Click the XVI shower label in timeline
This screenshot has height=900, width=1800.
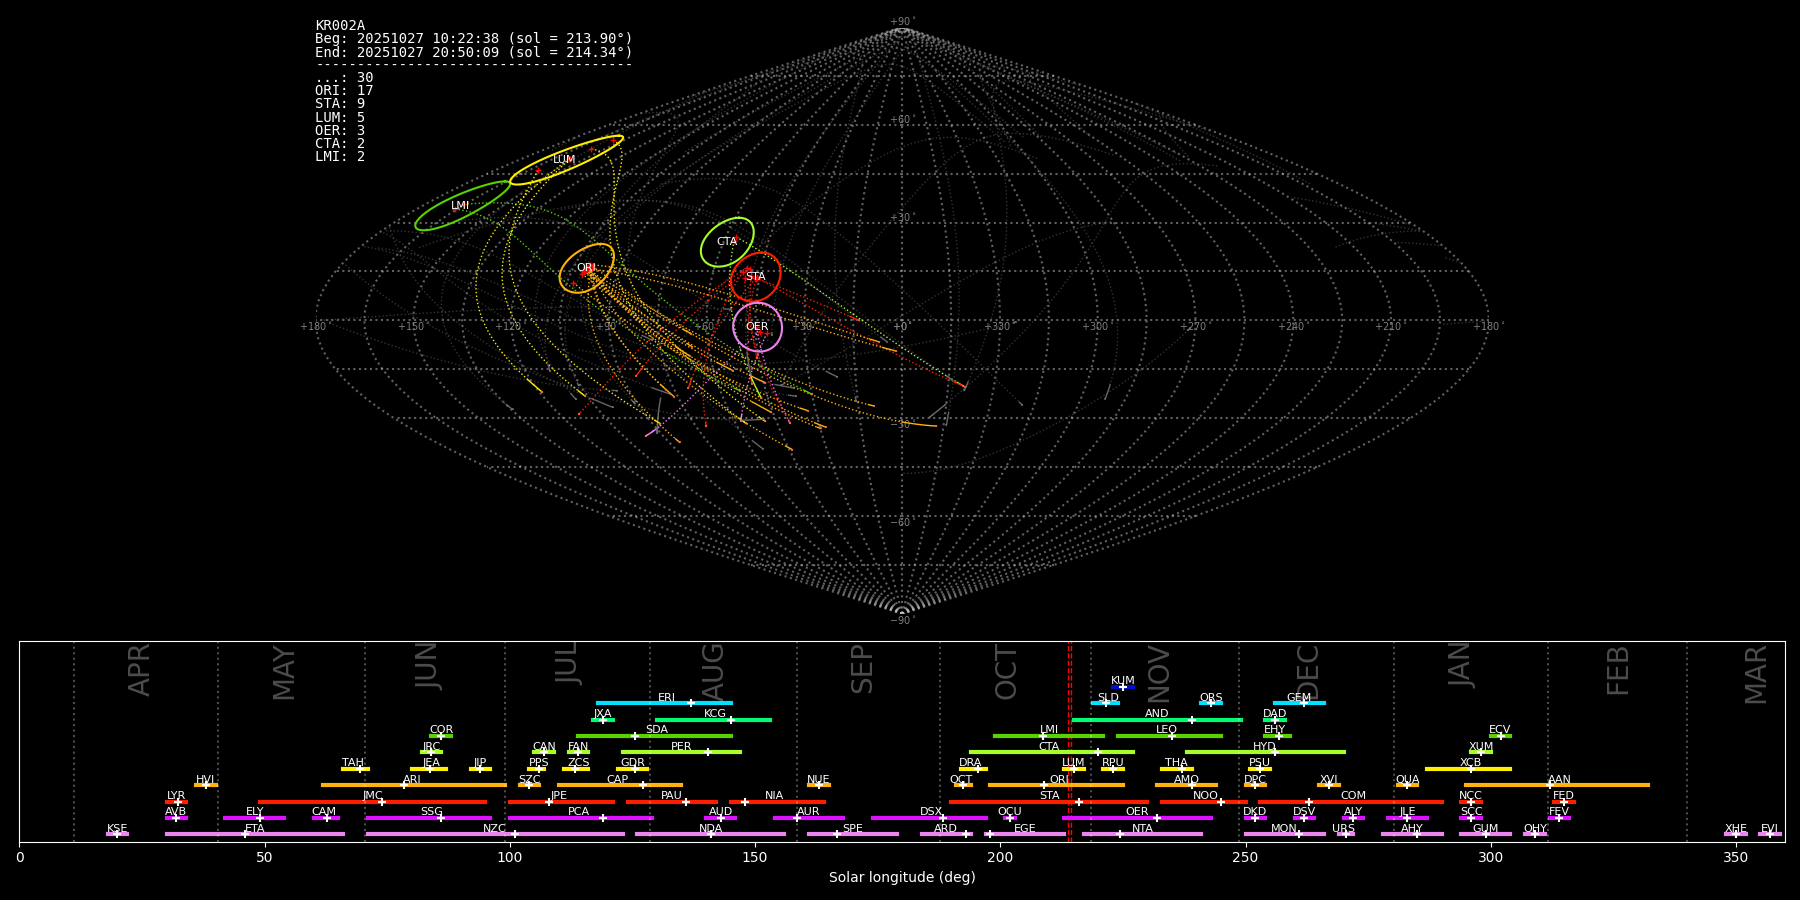click(x=1328, y=780)
